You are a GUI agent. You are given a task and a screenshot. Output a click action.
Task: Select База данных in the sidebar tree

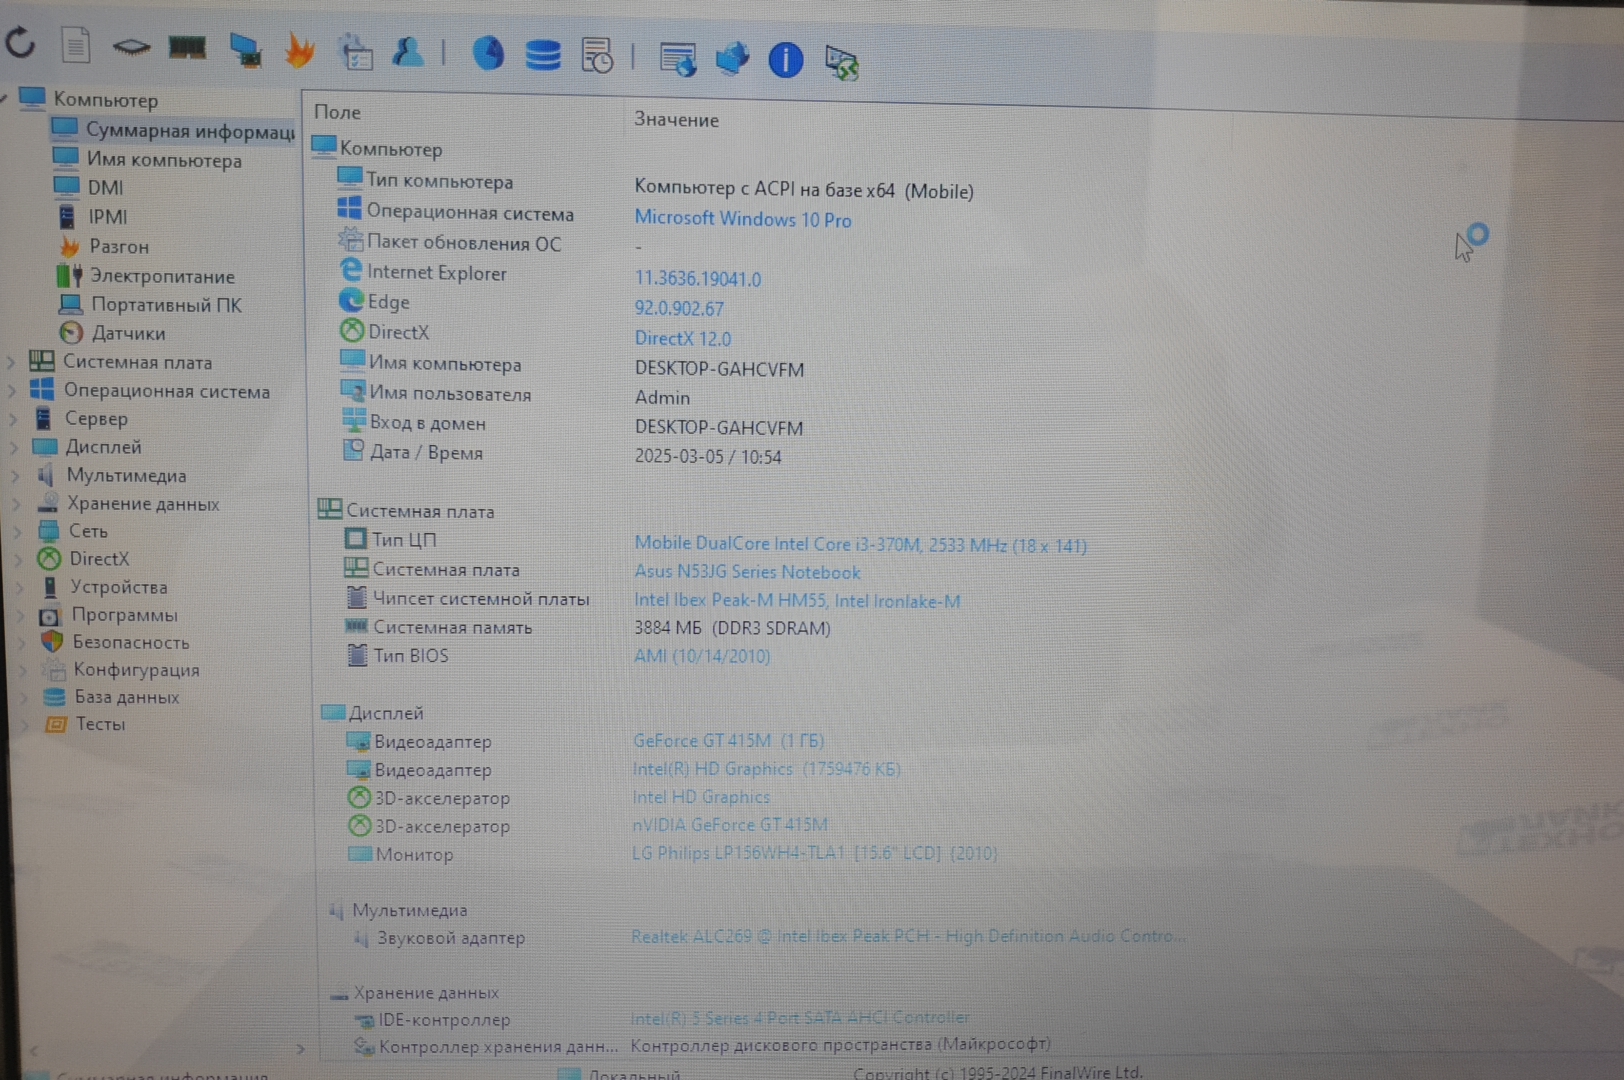126,697
